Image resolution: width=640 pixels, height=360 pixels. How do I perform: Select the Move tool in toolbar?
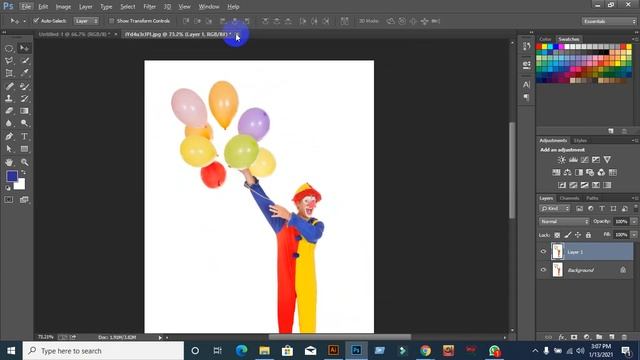pyautogui.click(x=24, y=48)
